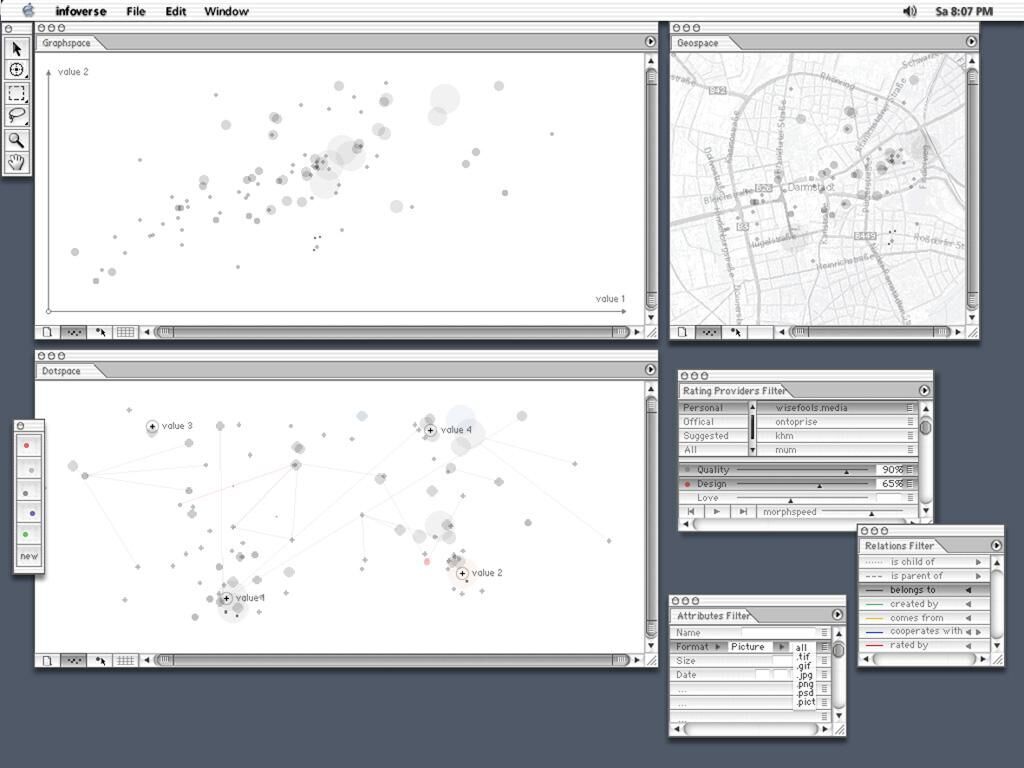Toggle the red Design rating indicator
This screenshot has width=1024, height=768.
[x=687, y=484]
